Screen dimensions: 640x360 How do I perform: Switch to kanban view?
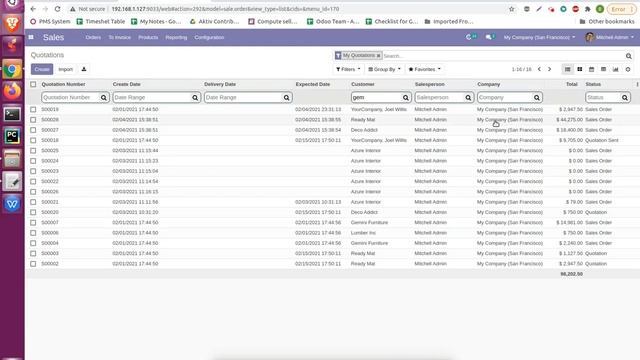pos(580,69)
